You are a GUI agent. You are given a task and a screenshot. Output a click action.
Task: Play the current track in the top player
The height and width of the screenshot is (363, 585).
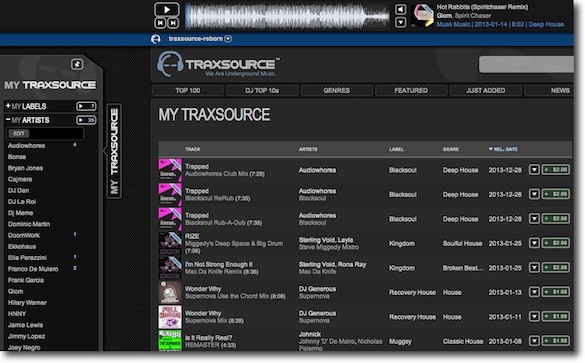coord(166,9)
